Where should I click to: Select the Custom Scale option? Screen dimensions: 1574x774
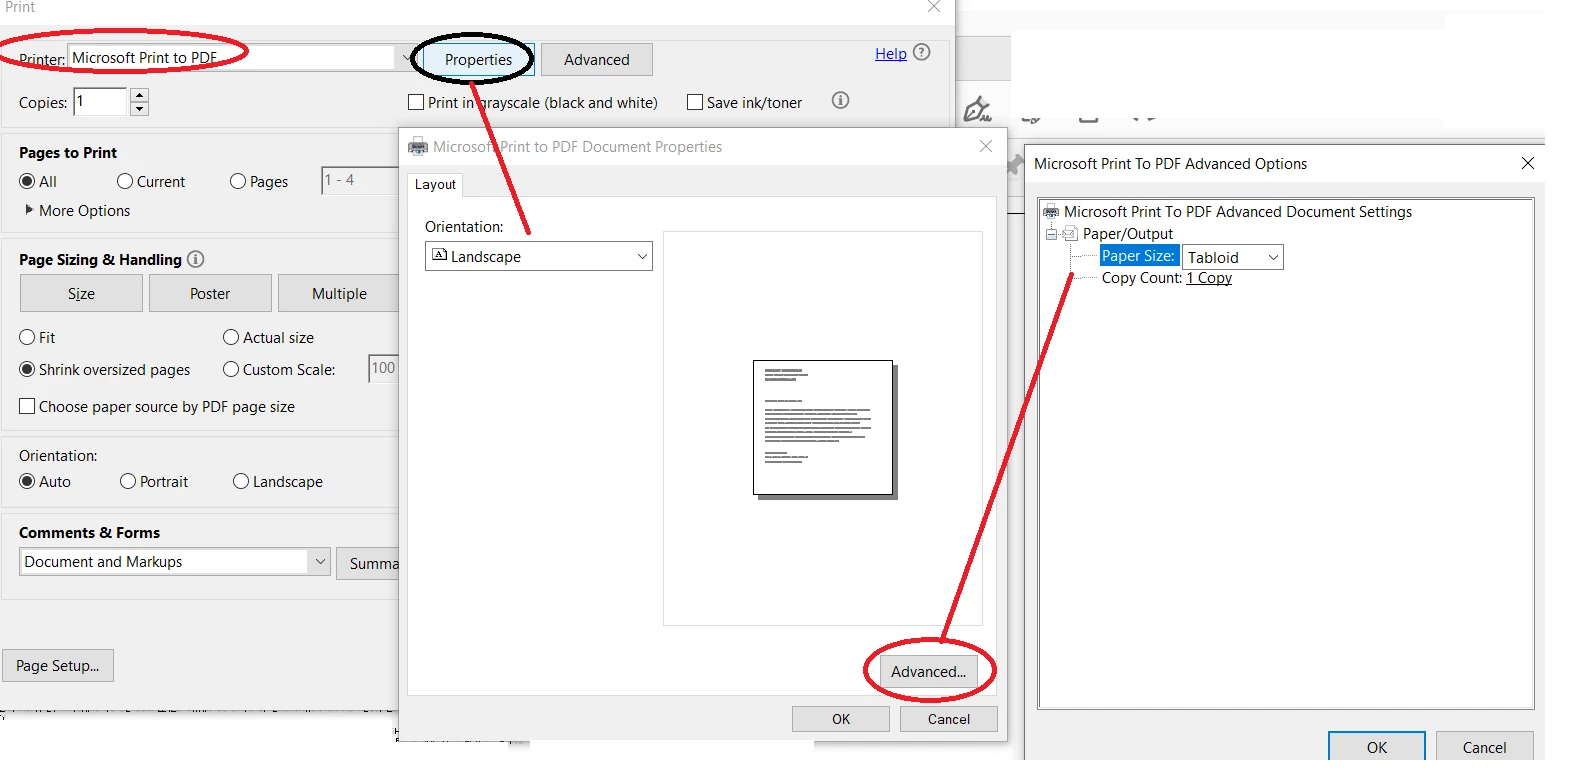pos(231,369)
